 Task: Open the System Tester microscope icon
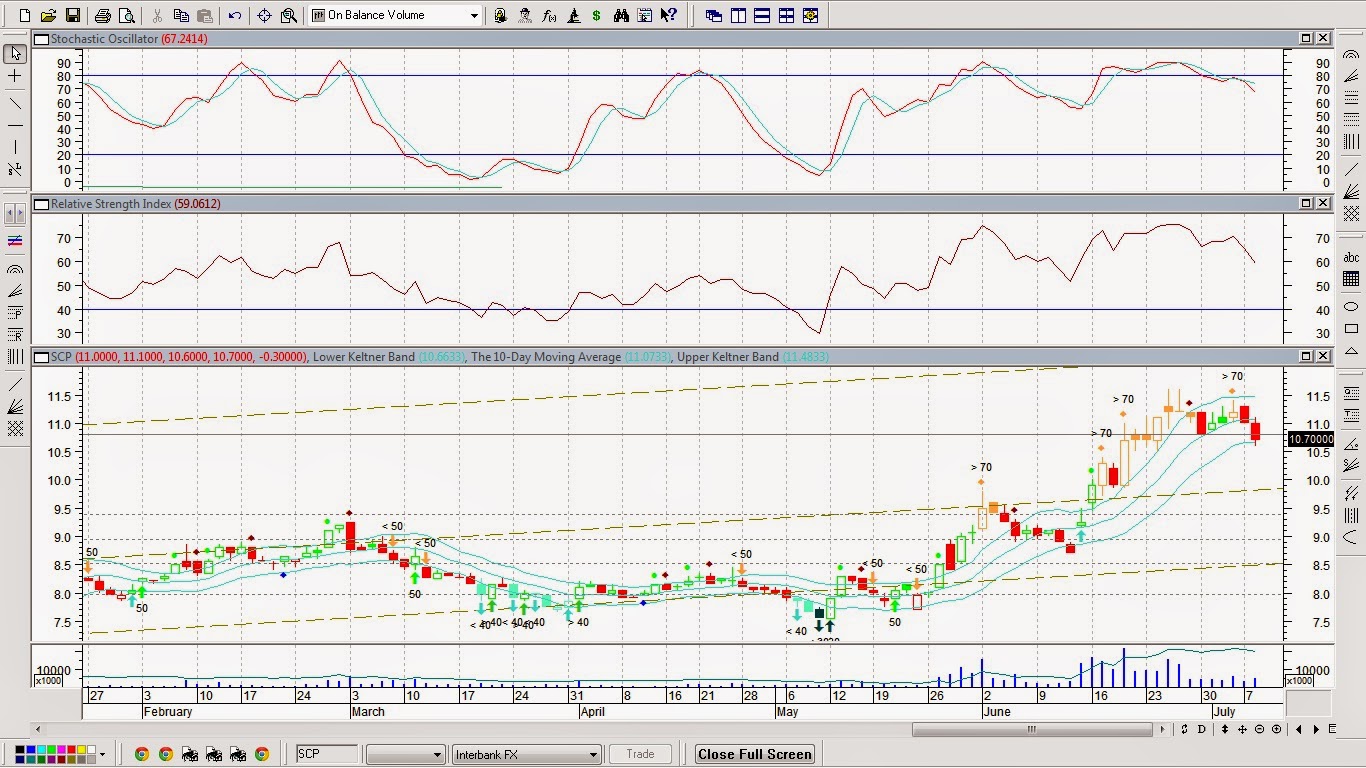(573, 15)
